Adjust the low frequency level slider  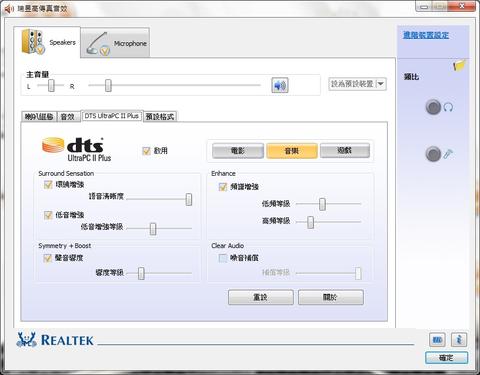click(x=322, y=204)
